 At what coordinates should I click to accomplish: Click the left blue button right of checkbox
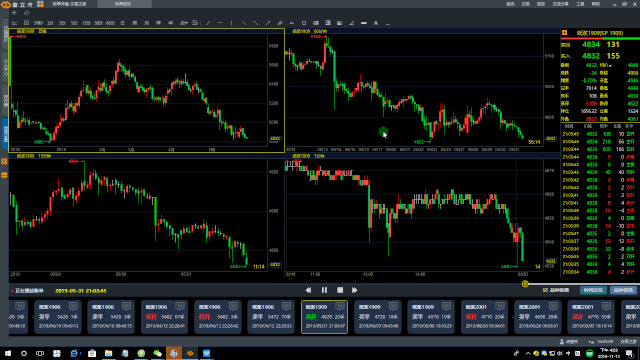coord(593,290)
